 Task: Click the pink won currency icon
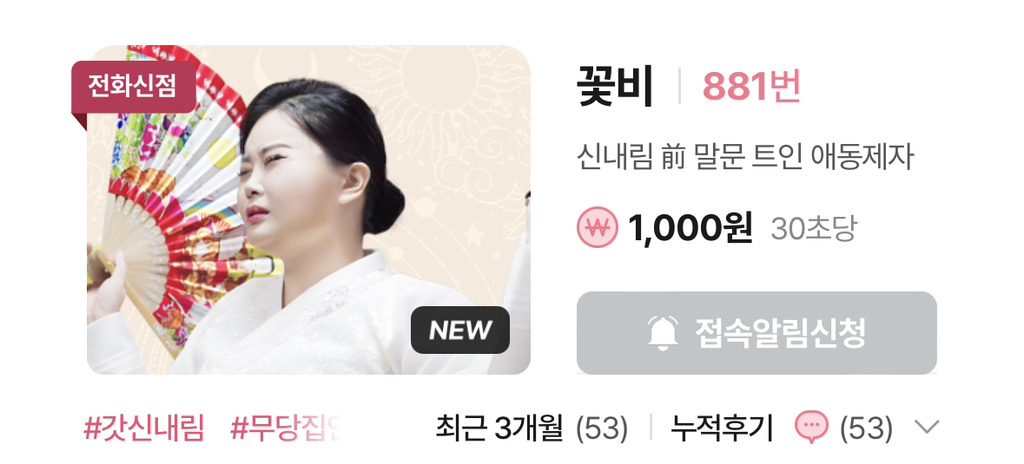(x=597, y=227)
